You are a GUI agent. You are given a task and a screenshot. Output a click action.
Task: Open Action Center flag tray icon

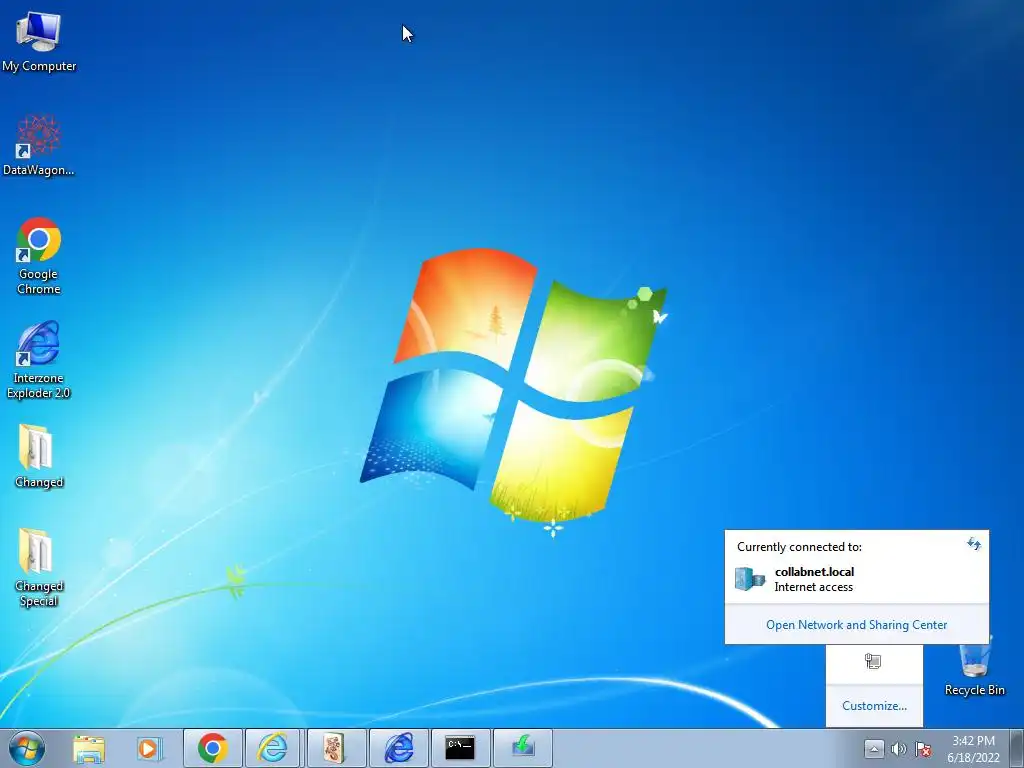pyautogui.click(x=923, y=749)
